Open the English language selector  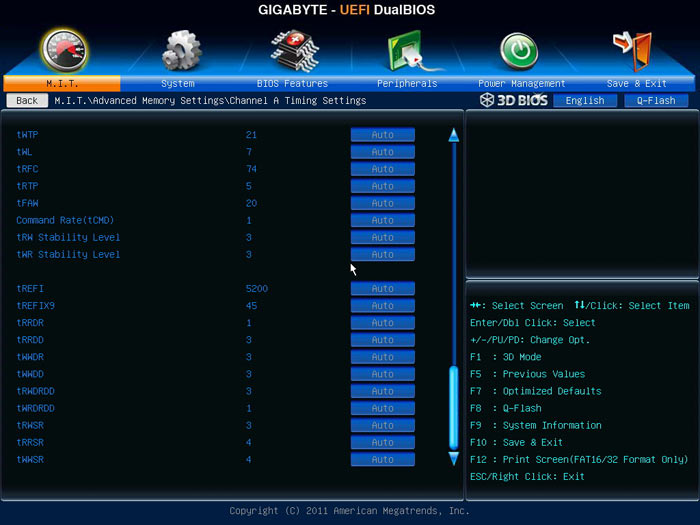pos(585,100)
